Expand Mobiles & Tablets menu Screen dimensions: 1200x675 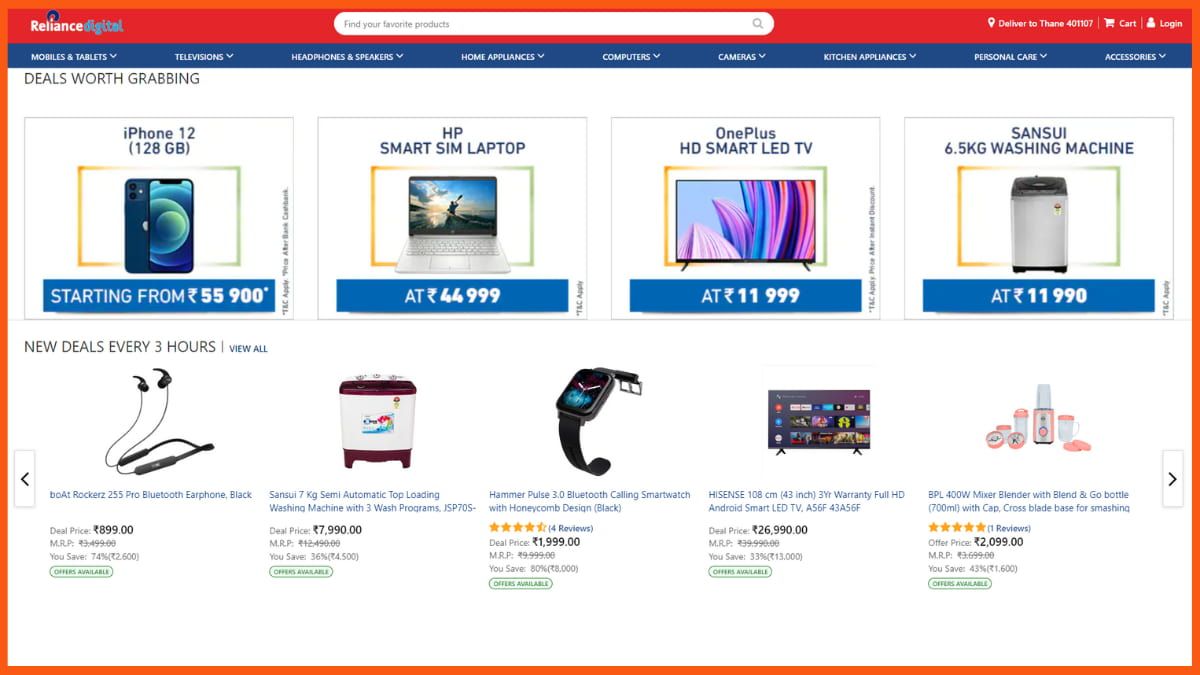tap(74, 57)
